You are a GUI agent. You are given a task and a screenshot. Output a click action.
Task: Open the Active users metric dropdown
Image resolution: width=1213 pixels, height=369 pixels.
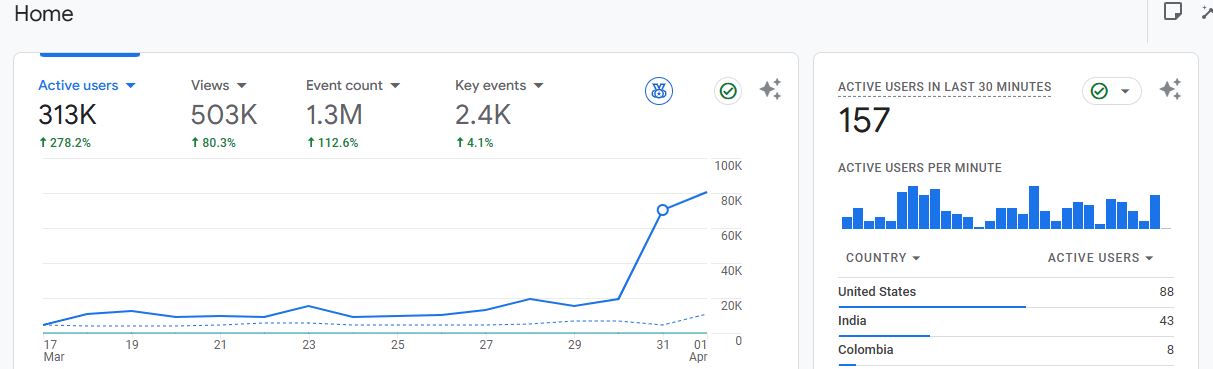coord(87,86)
